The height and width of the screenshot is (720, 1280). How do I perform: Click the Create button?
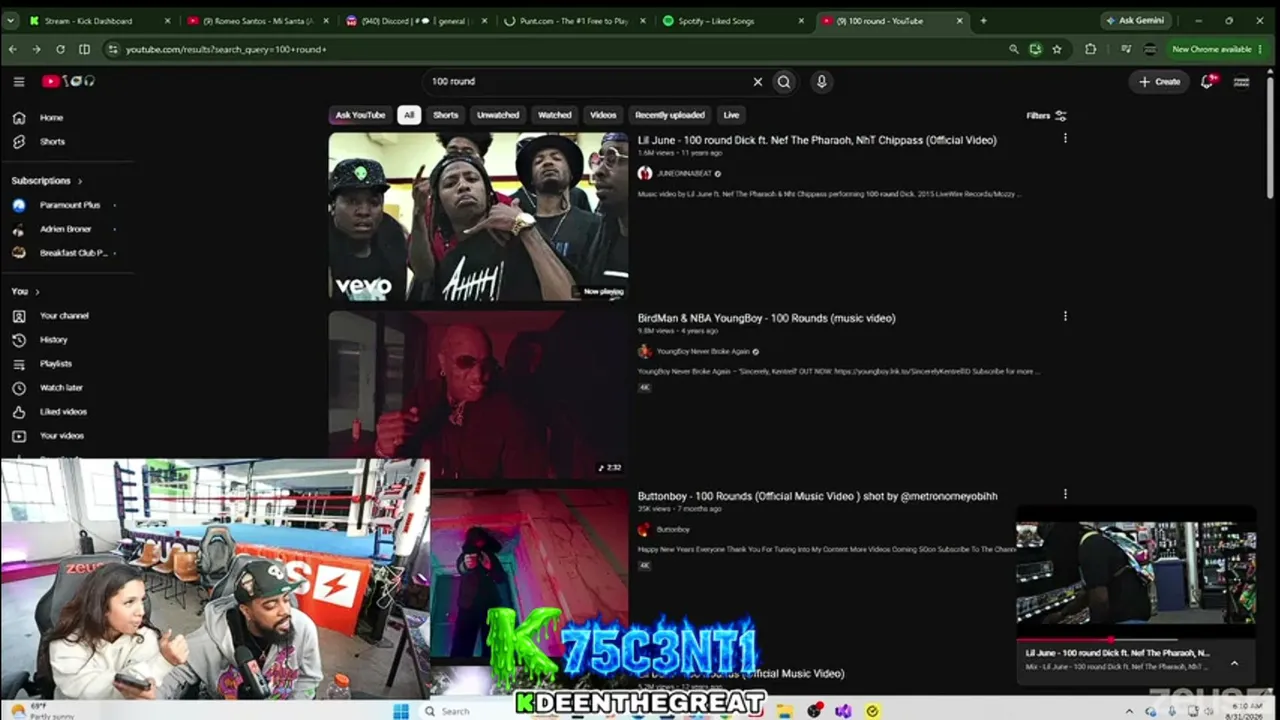click(1160, 82)
